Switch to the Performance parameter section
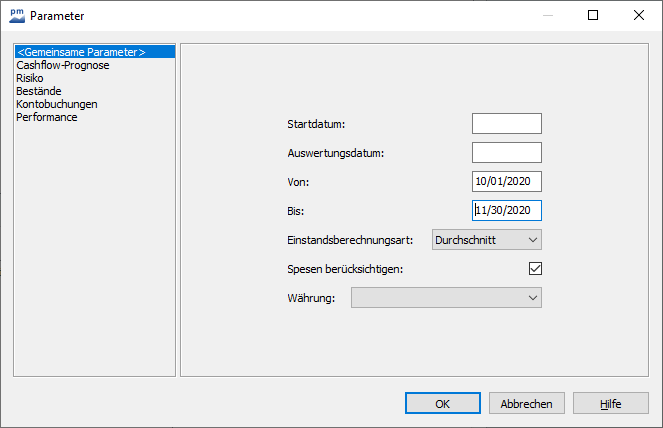 pyautogui.click(x=46, y=117)
